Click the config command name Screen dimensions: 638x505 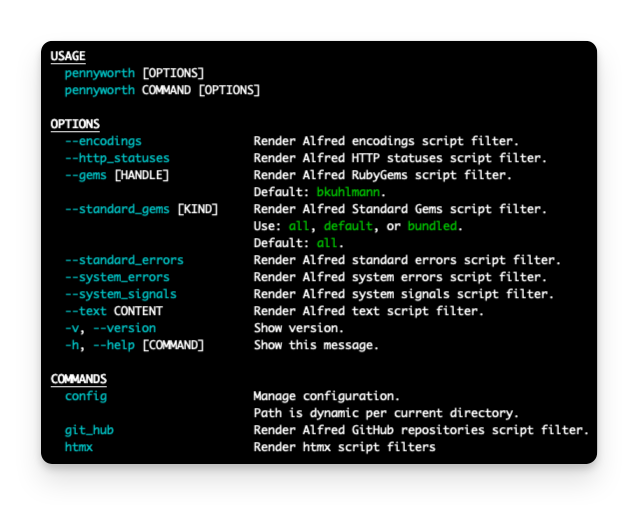point(86,396)
